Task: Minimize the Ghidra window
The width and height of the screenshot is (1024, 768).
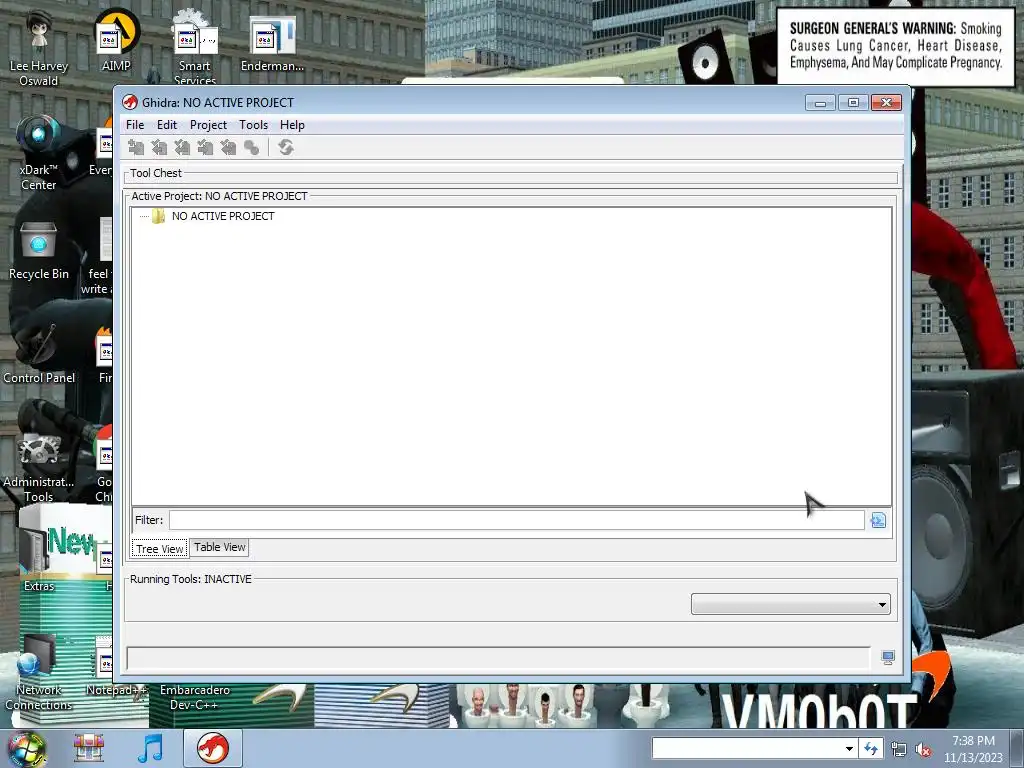Action: tap(820, 103)
